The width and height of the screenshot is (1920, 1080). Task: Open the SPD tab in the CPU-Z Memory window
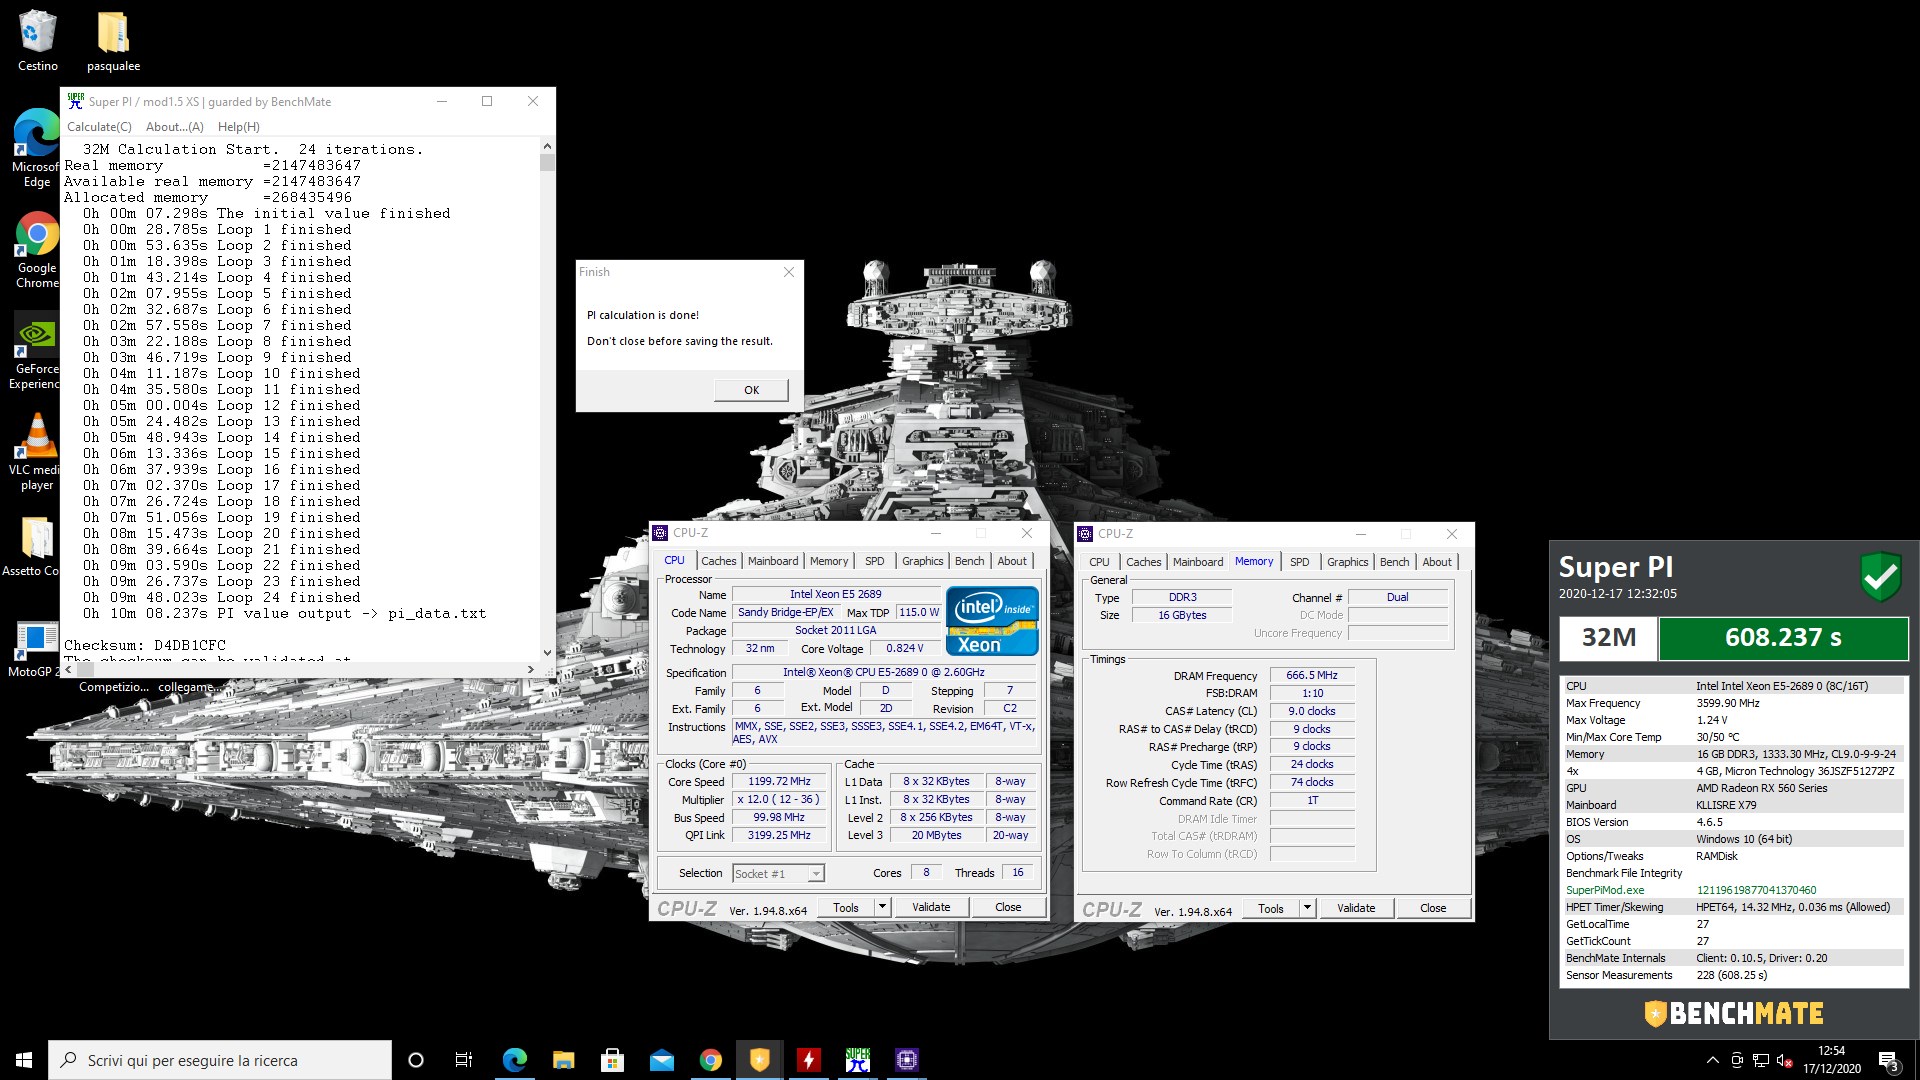[x=1299, y=562]
